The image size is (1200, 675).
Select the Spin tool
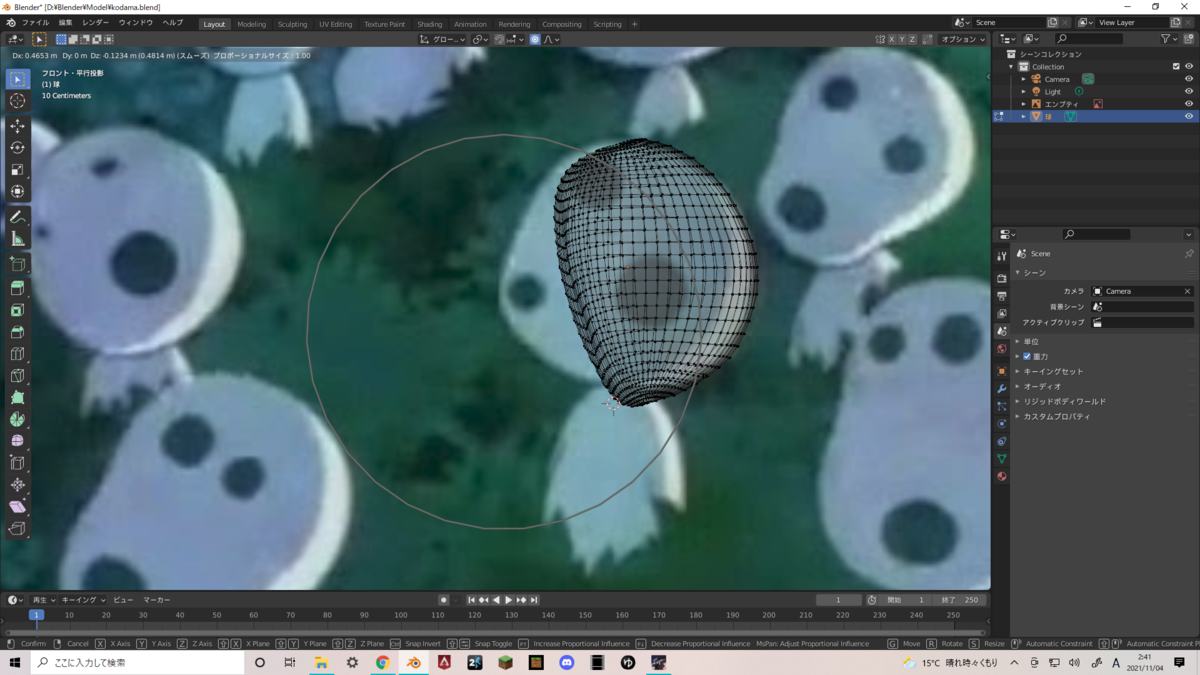(x=17, y=420)
